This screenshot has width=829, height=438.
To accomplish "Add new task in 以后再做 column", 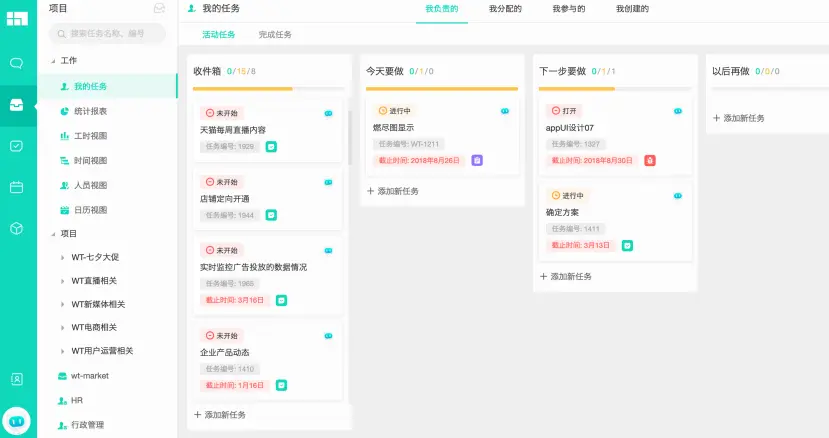I will [739, 118].
